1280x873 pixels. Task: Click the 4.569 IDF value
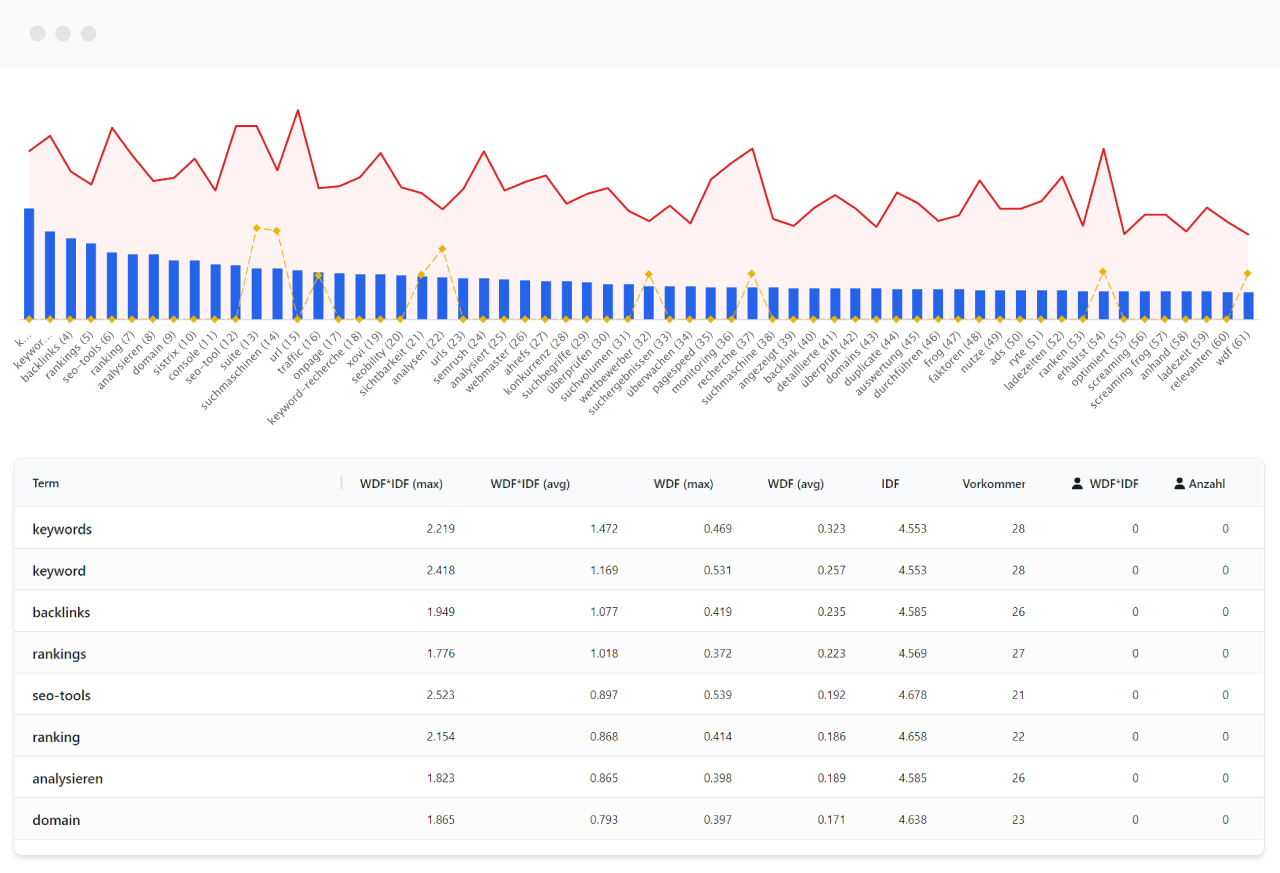point(912,654)
